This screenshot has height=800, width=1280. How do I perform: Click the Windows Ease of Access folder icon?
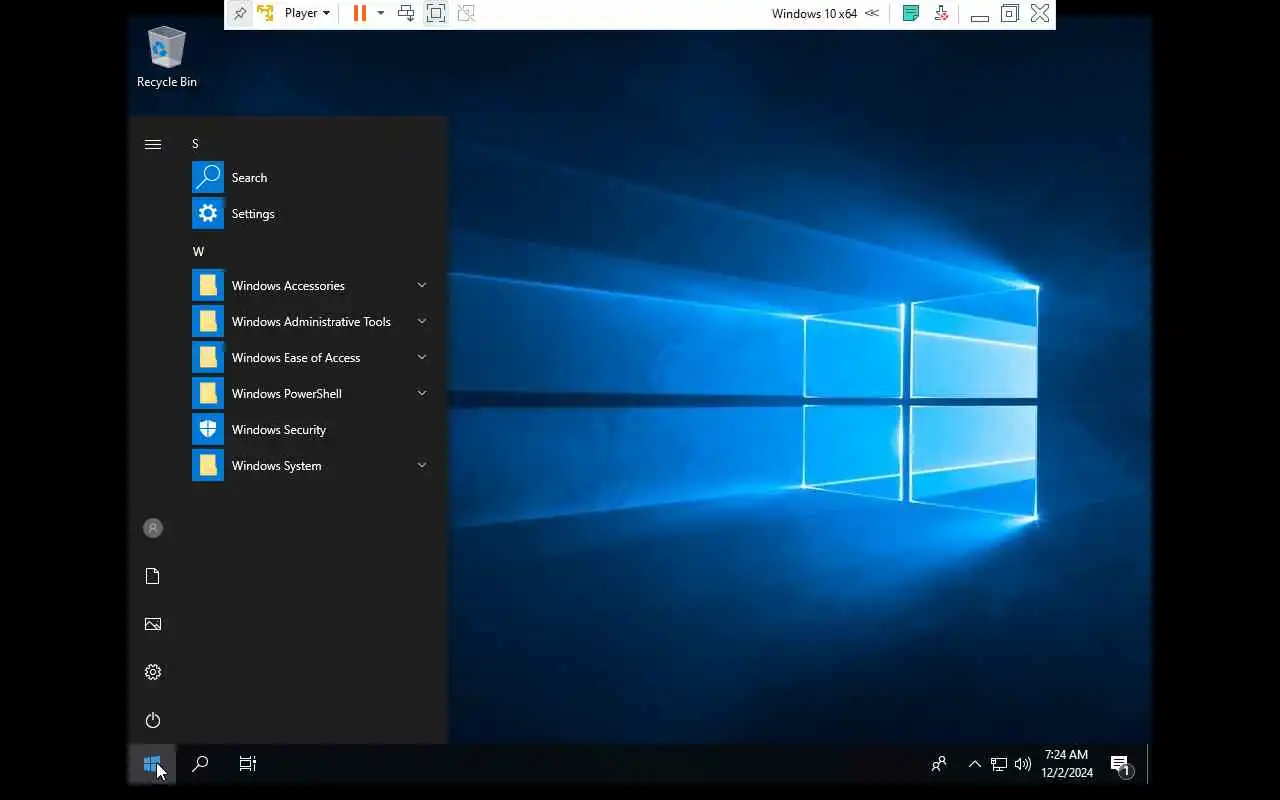(x=208, y=358)
